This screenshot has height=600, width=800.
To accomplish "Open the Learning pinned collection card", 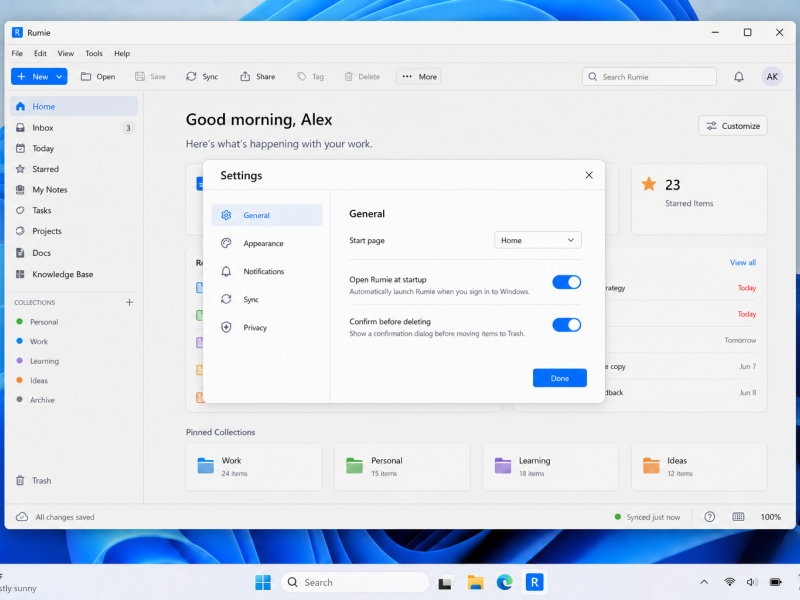I will click(551, 467).
